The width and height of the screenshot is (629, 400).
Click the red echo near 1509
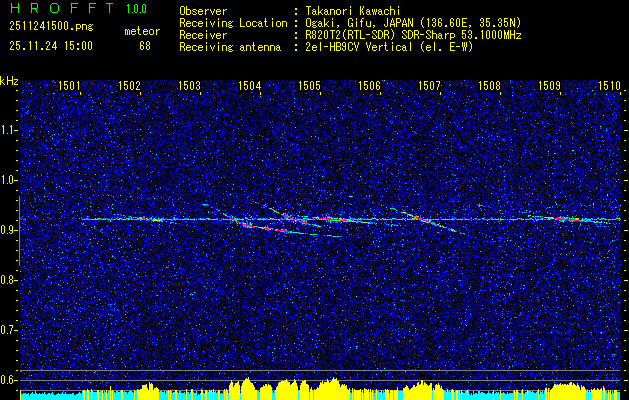[x=566, y=219]
